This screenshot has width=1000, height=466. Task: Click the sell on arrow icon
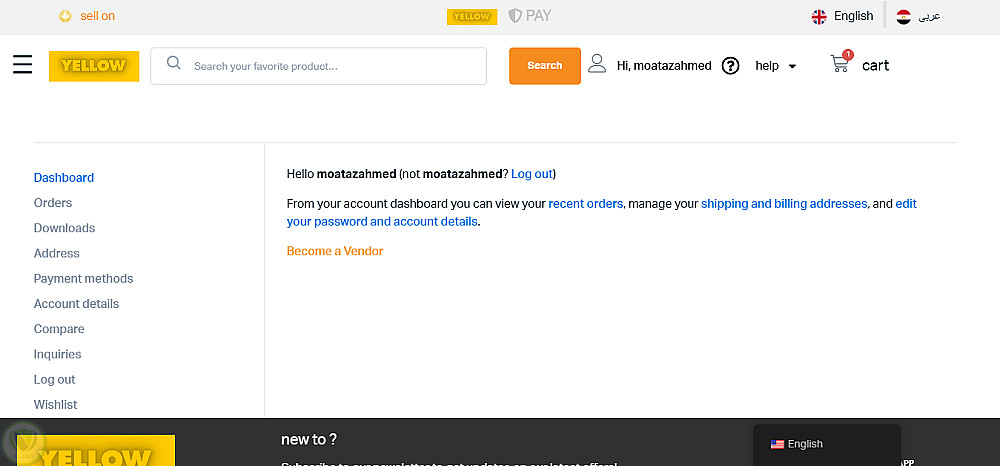click(65, 16)
